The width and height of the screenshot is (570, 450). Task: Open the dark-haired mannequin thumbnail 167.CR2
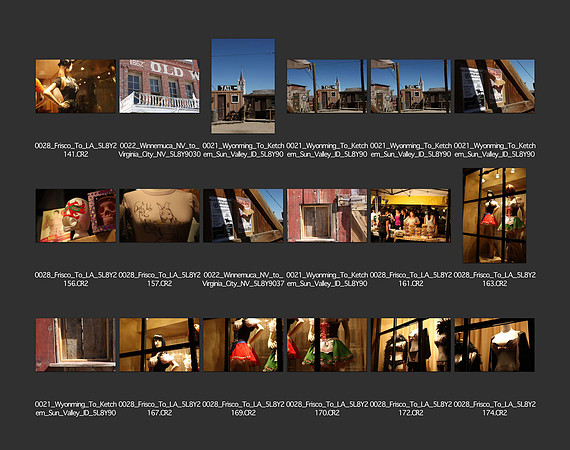159,345
